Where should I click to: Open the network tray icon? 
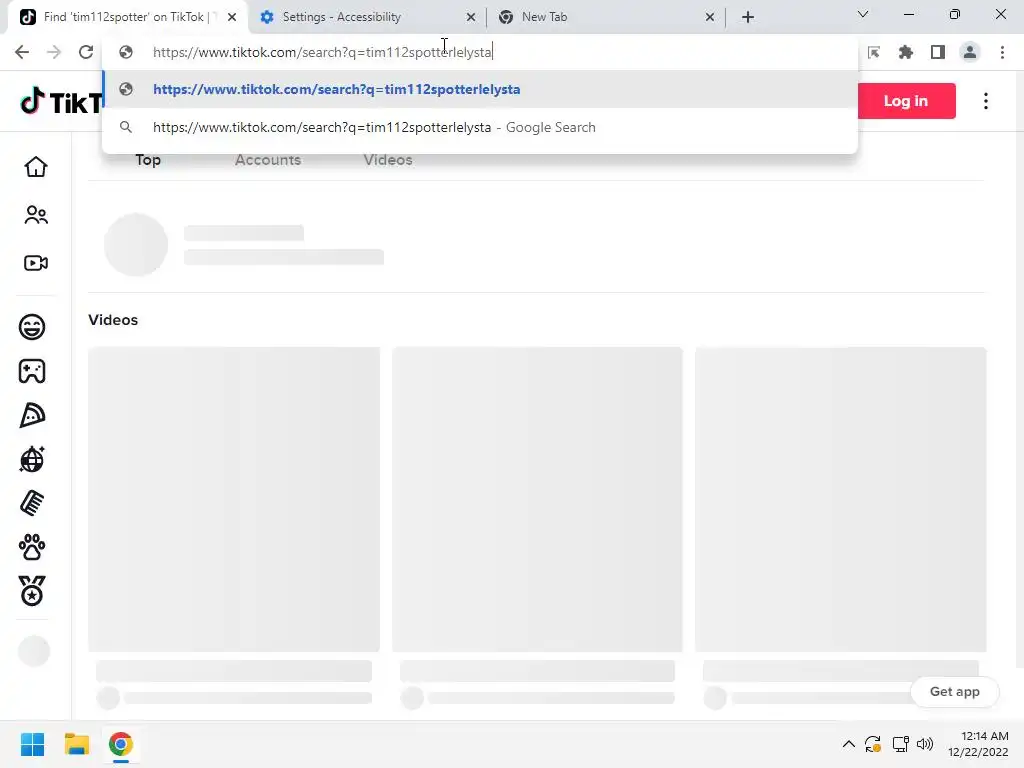901,744
